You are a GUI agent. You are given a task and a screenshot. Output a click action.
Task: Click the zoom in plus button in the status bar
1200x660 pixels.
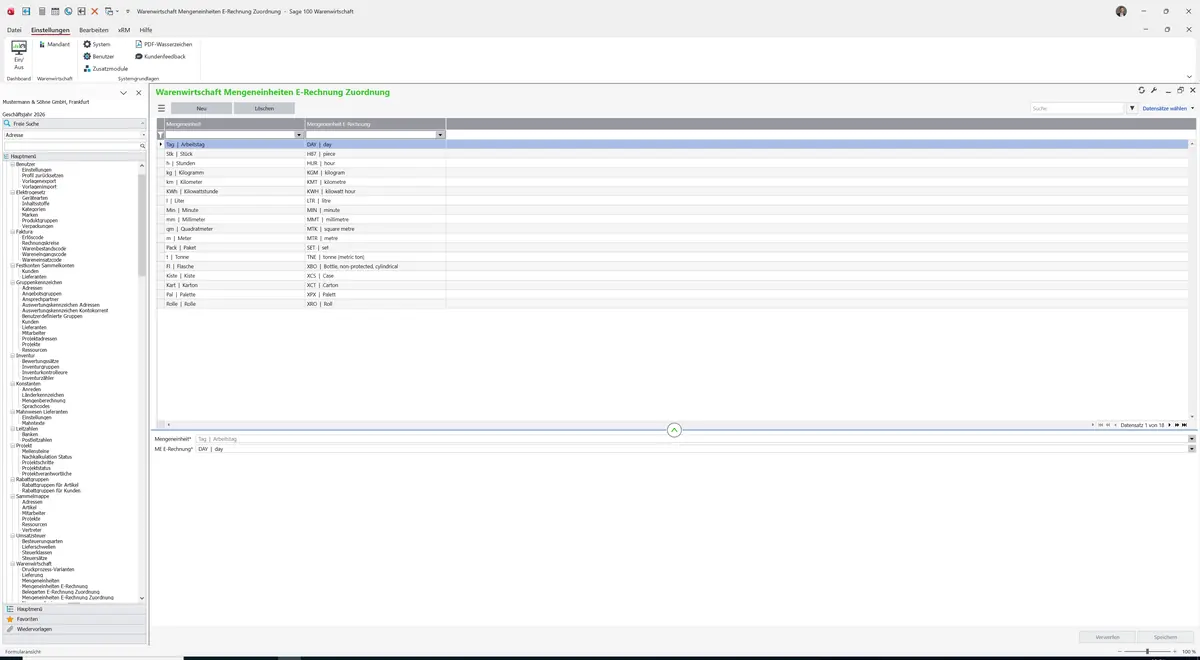click(x=1173, y=652)
